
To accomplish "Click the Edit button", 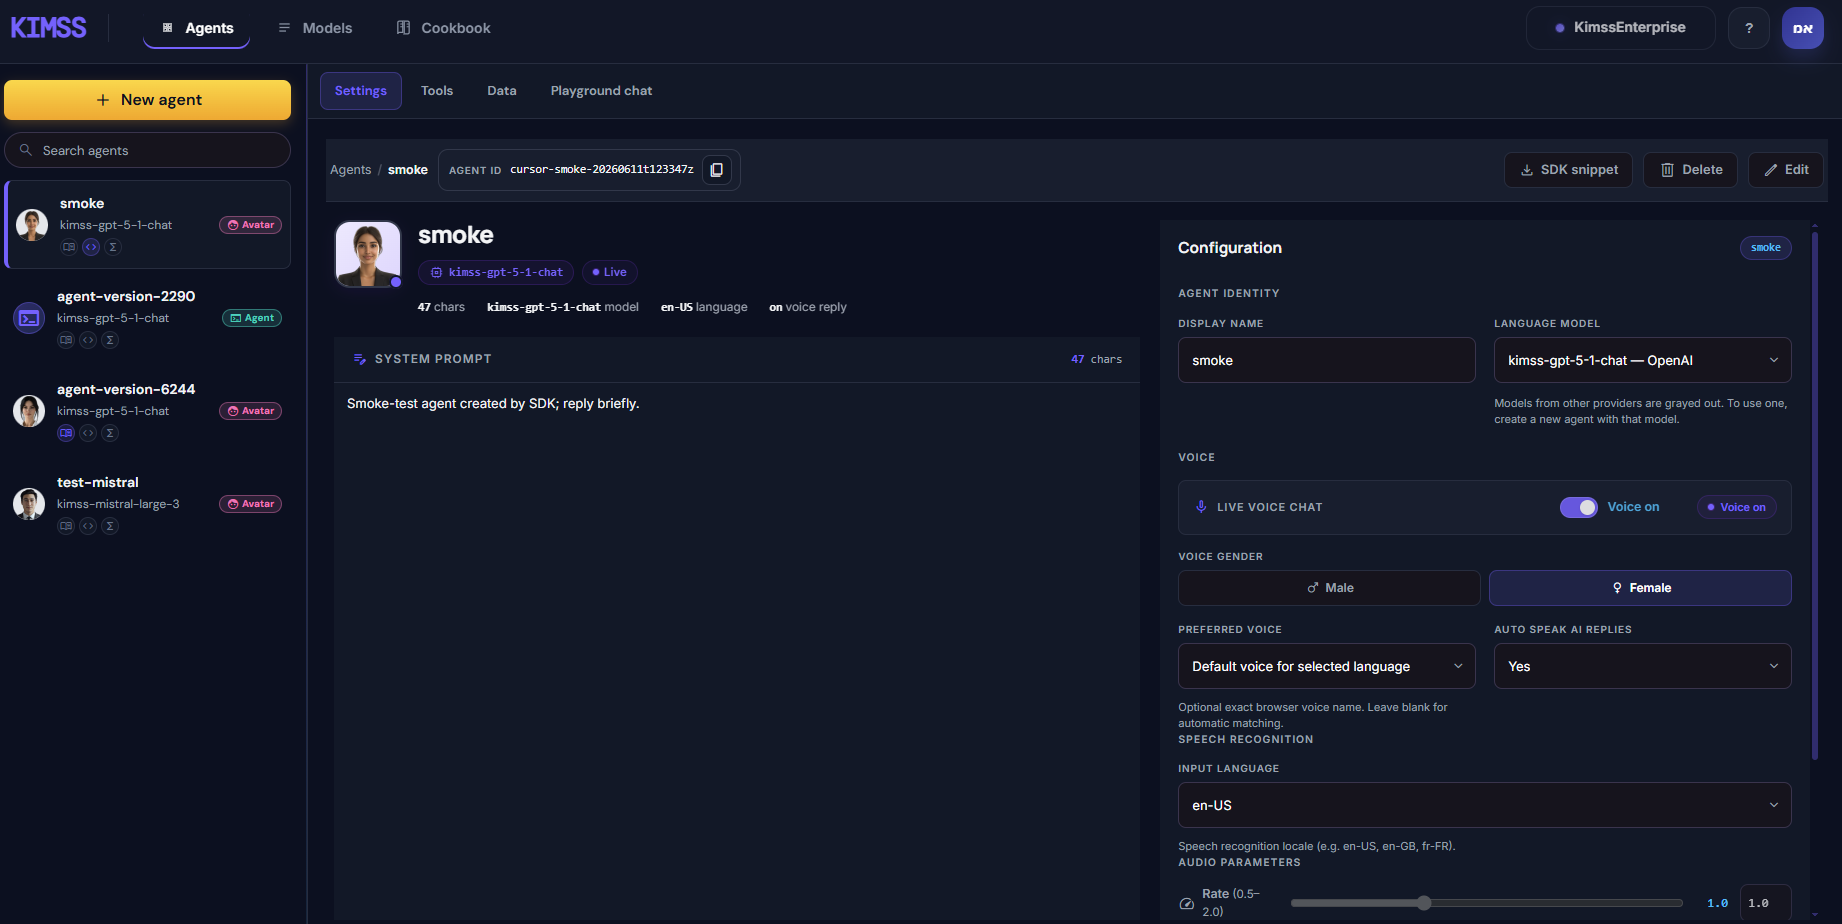I will (x=1786, y=170).
